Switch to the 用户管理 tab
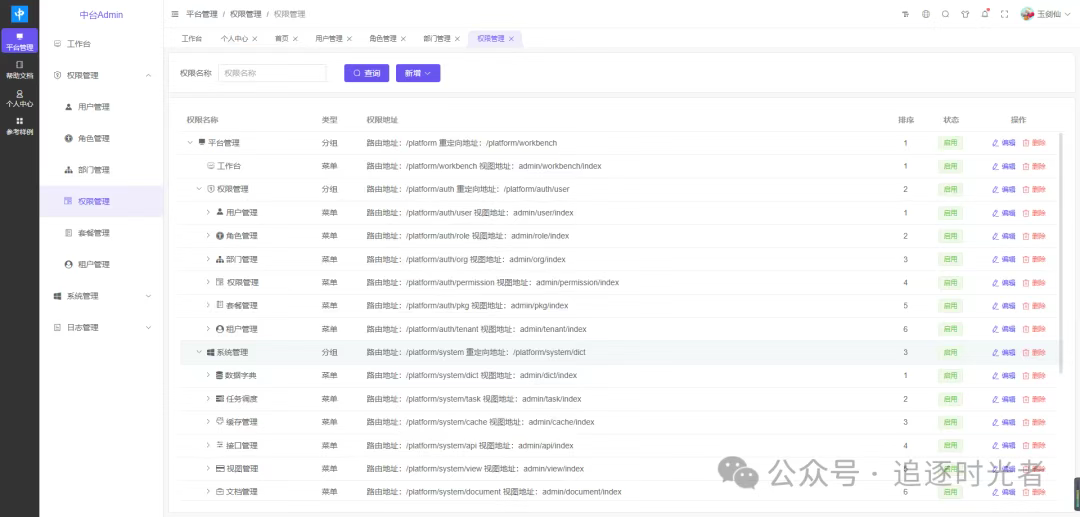This screenshot has width=1080, height=517. 329,39
